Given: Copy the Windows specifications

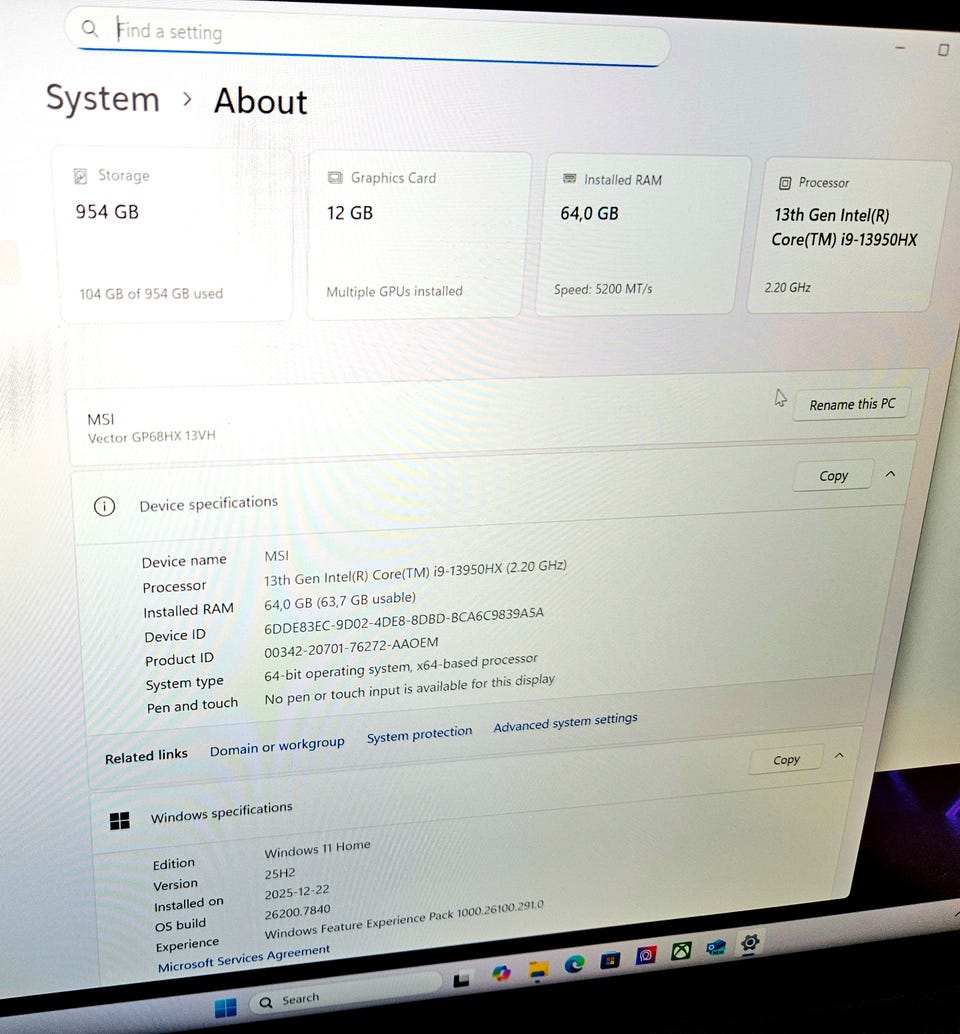Looking at the screenshot, I should pyautogui.click(x=786, y=760).
